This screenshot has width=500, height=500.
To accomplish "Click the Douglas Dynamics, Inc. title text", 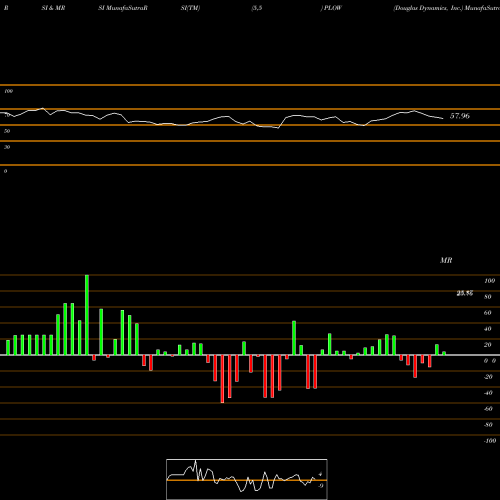I will point(428,8).
